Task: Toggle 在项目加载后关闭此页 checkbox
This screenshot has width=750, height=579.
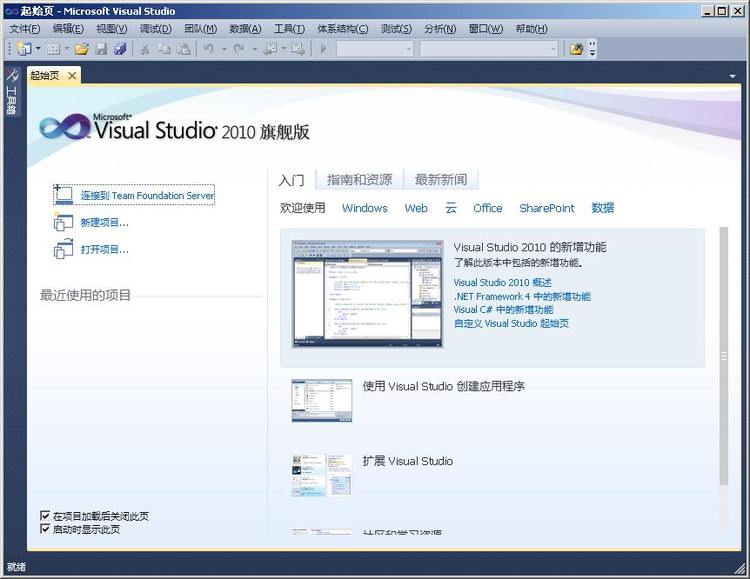Action: (x=45, y=516)
